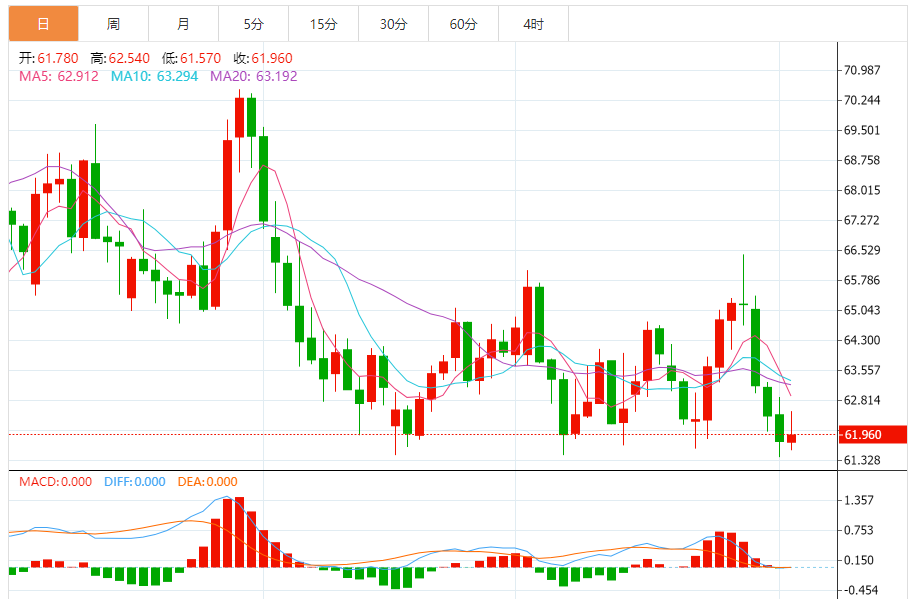Switch to the 月 monthly tab
The image size is (911, 599).
click(184, 24)
